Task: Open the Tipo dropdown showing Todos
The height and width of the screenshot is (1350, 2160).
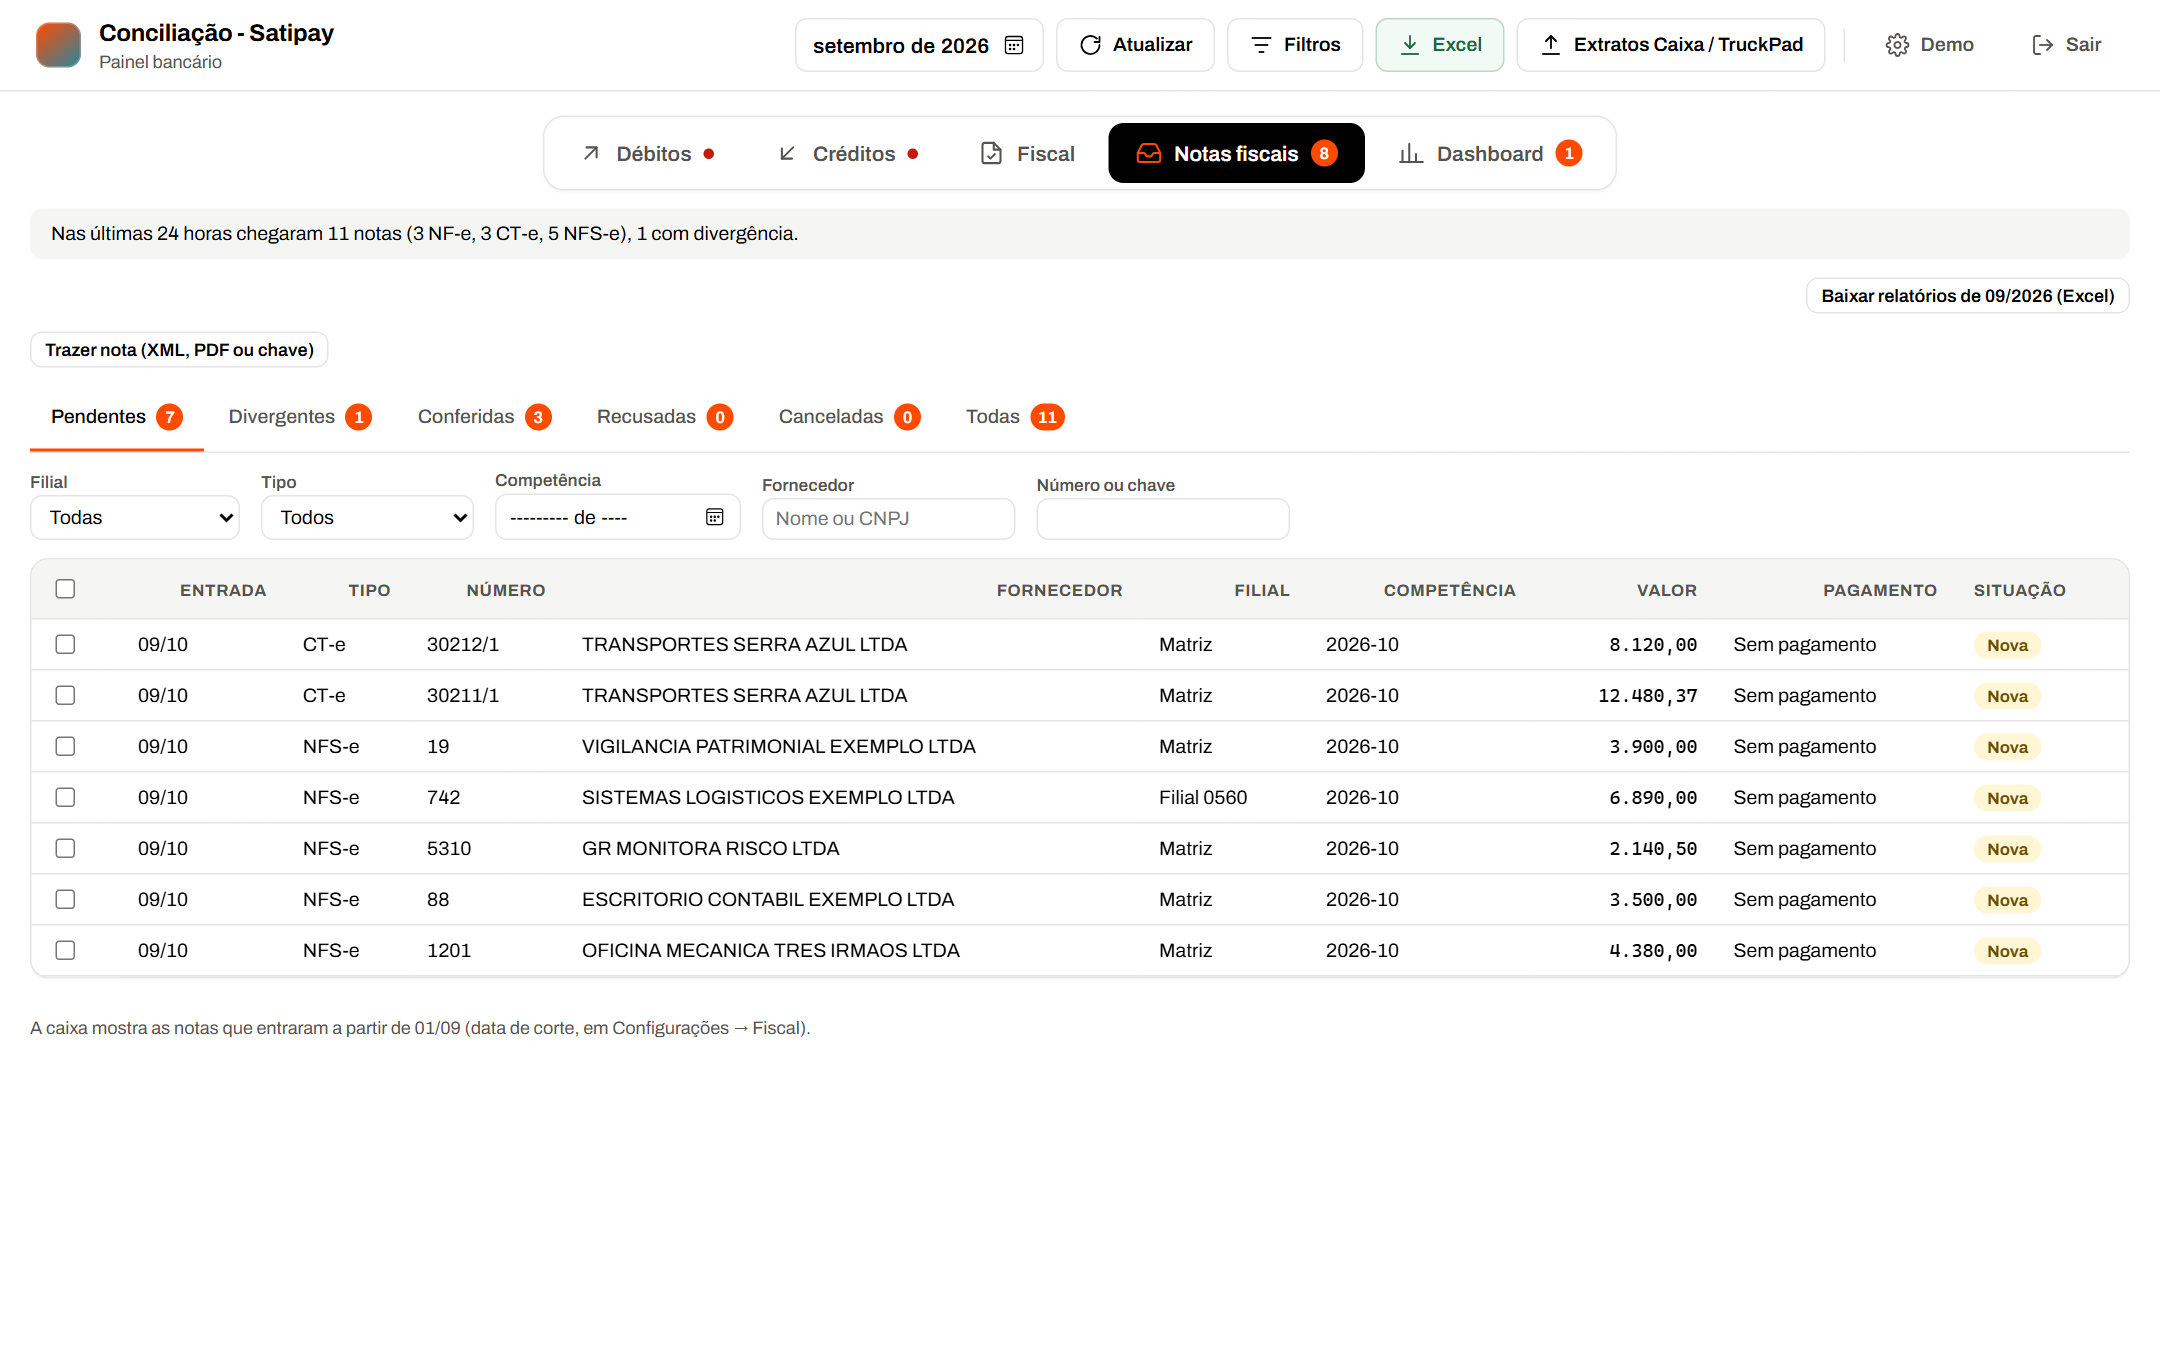Action: pos(367,517)
